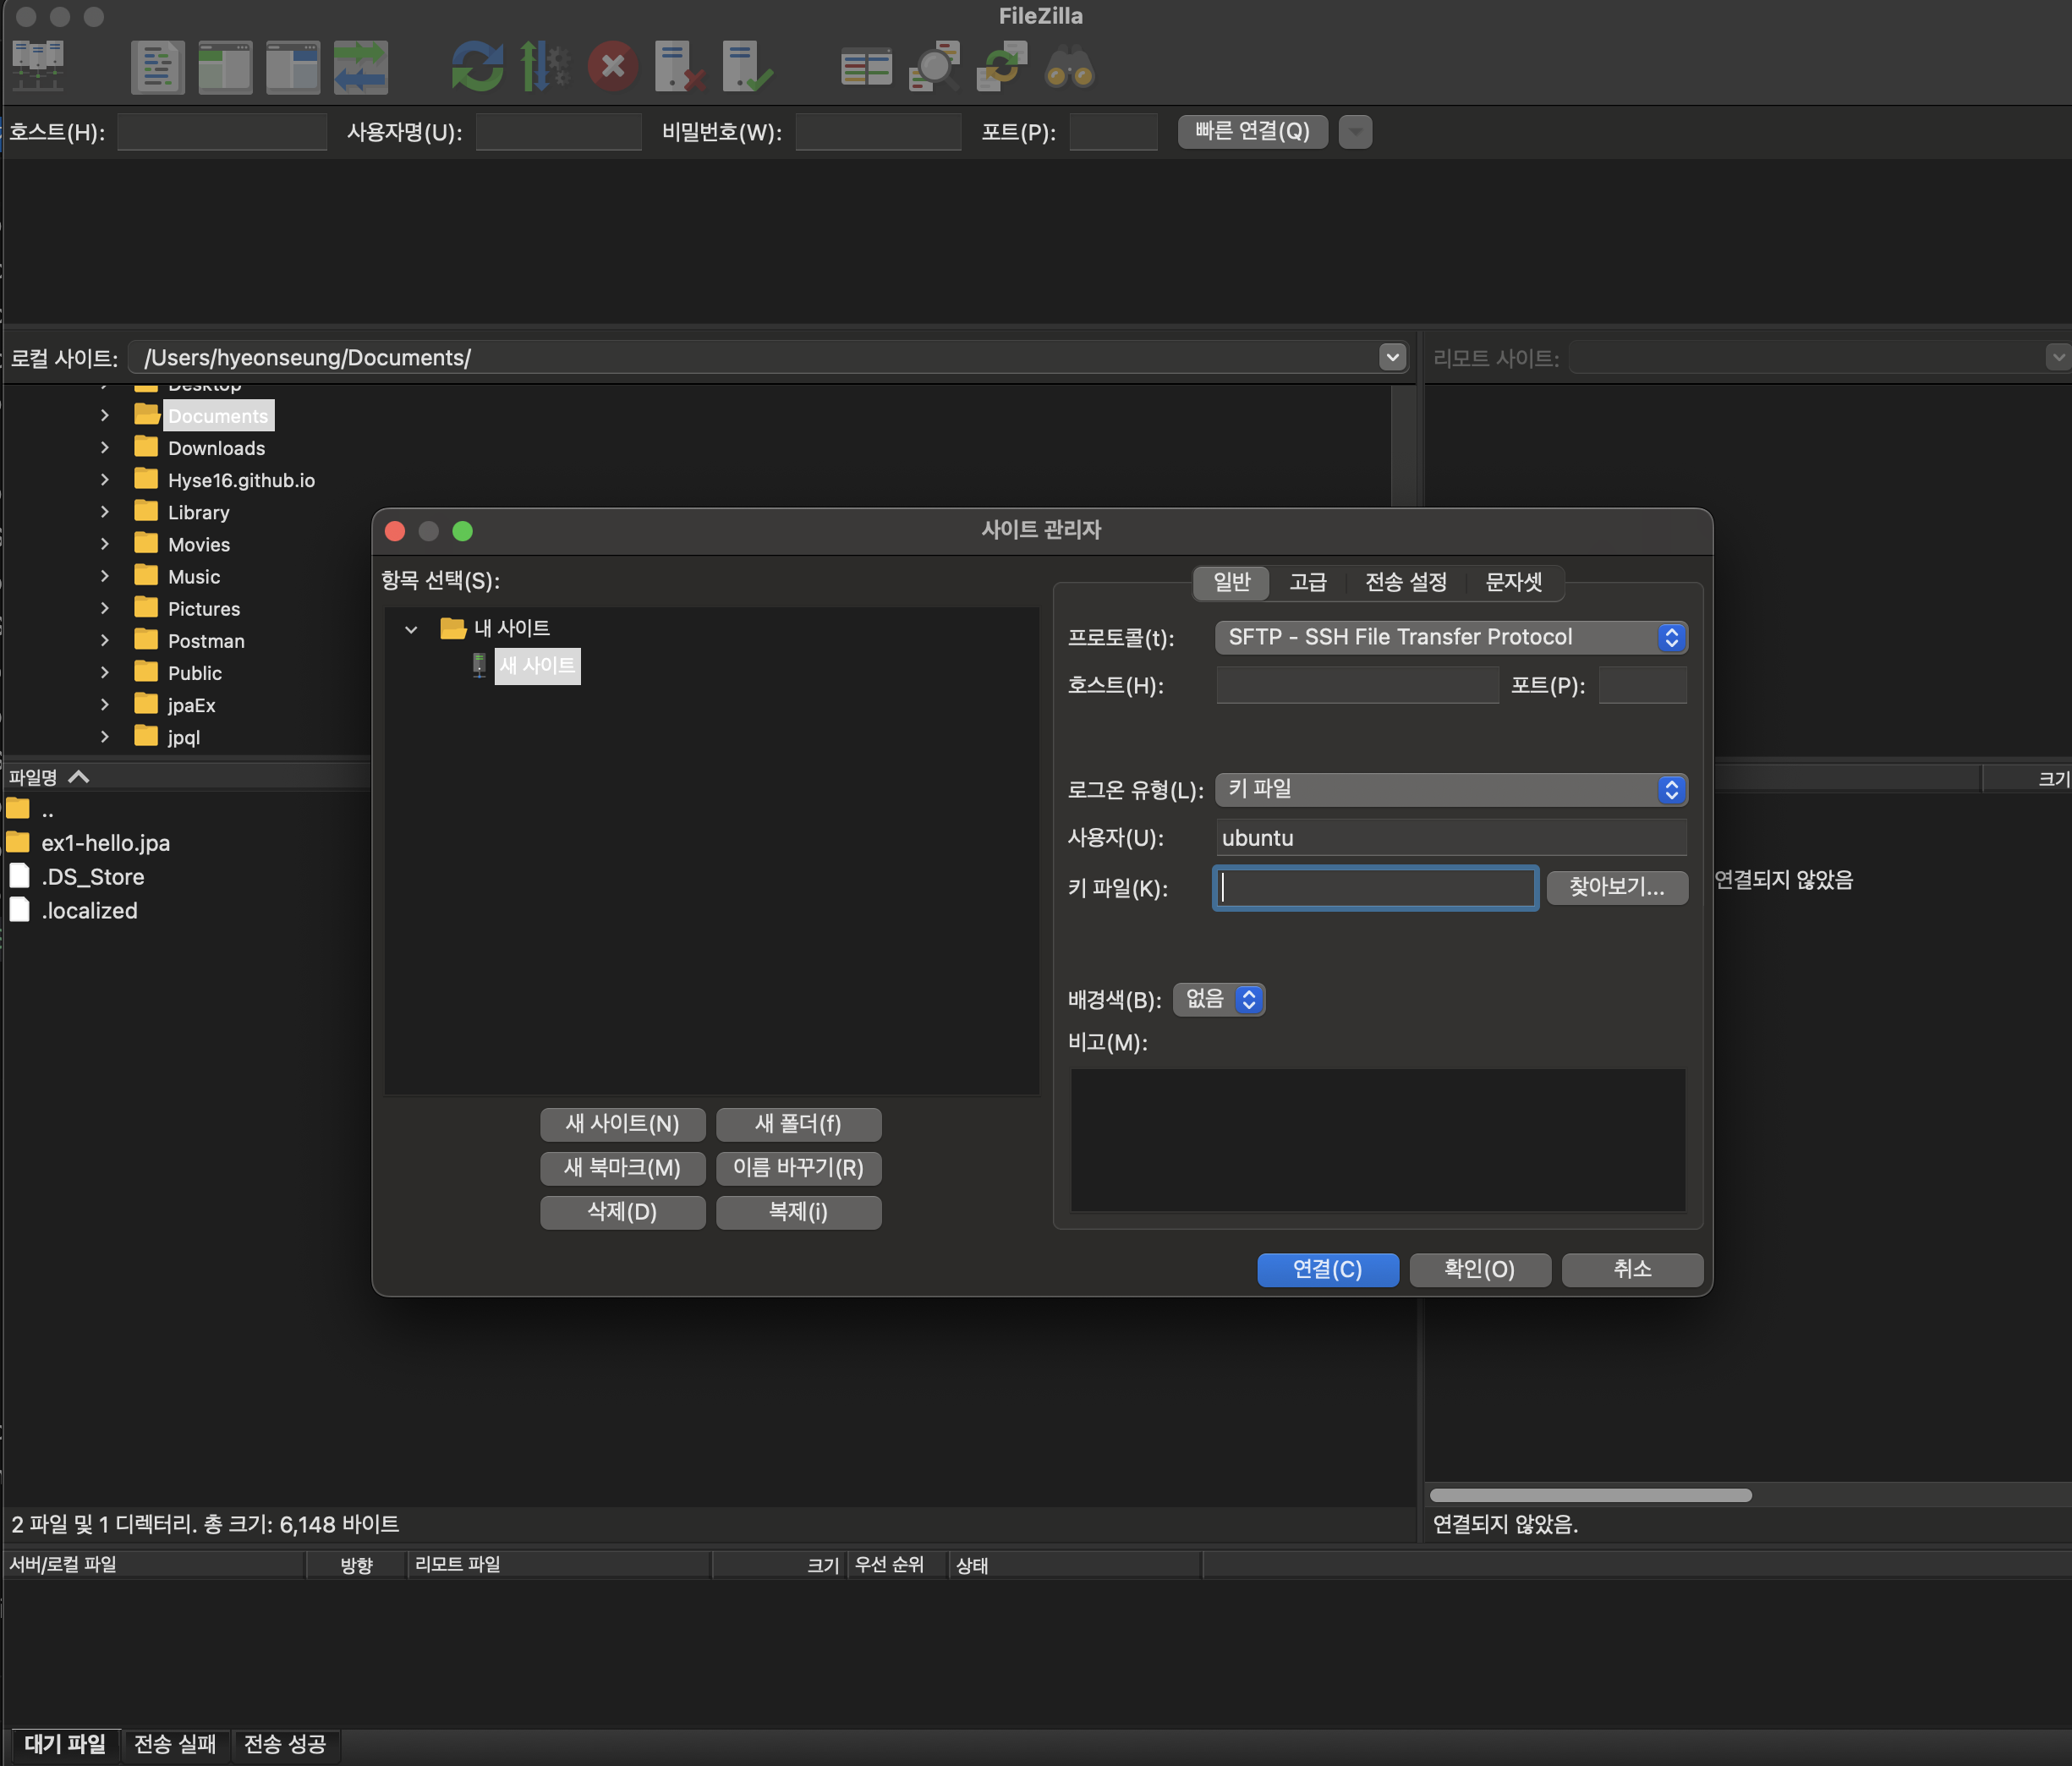Click the 새 북마크(M) button
Viewport: 2072px width, 1766px height.
623,1168
